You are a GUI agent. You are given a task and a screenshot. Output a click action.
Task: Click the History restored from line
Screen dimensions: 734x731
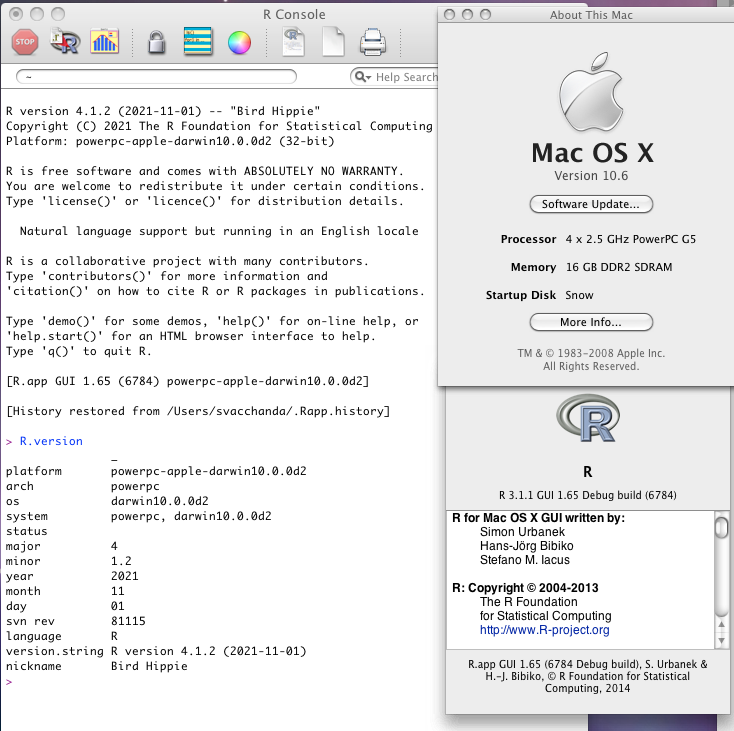click(198, 411)
